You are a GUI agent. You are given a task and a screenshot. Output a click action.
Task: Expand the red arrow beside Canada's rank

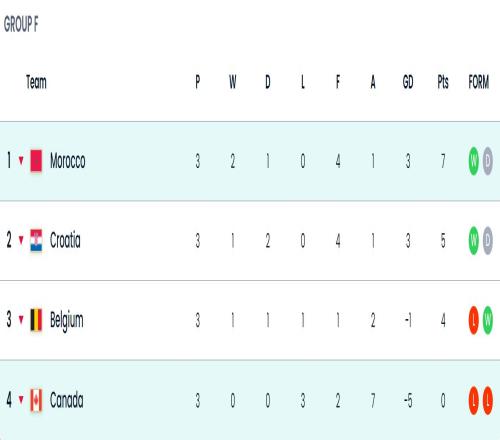pos(21,399)
